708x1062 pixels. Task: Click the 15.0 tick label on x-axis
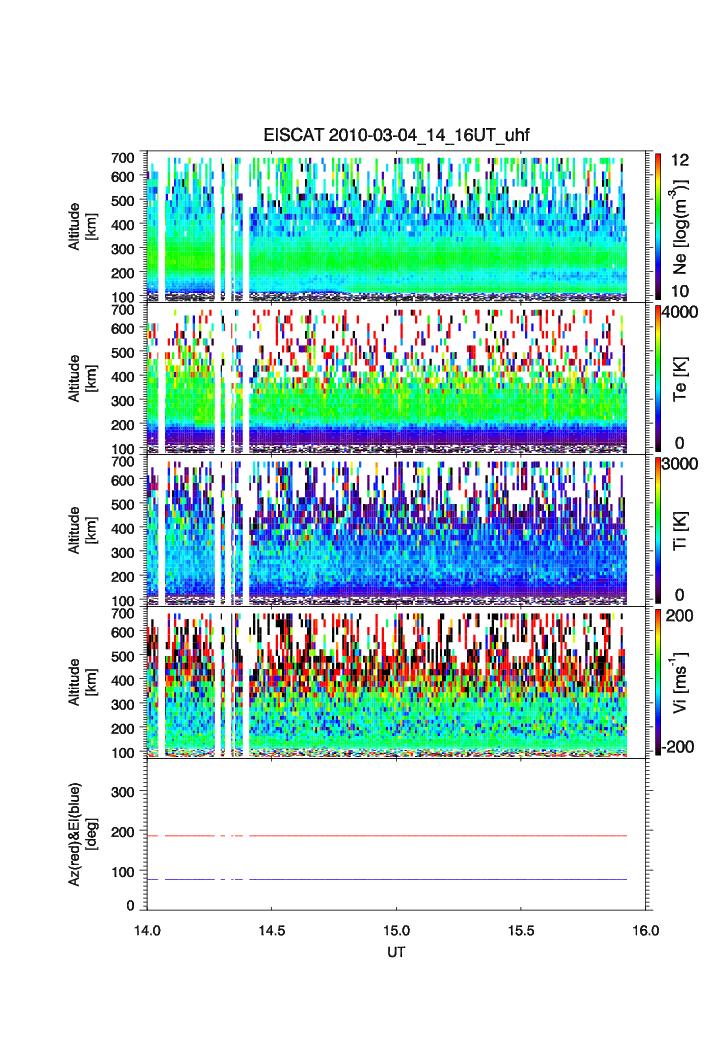coord(397,929)
